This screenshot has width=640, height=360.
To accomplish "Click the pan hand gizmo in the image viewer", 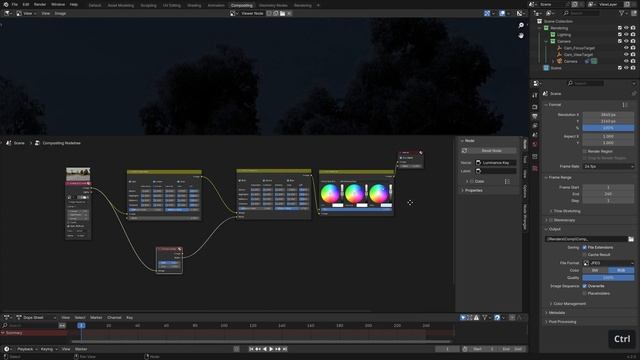I will [x=521, y=36].
